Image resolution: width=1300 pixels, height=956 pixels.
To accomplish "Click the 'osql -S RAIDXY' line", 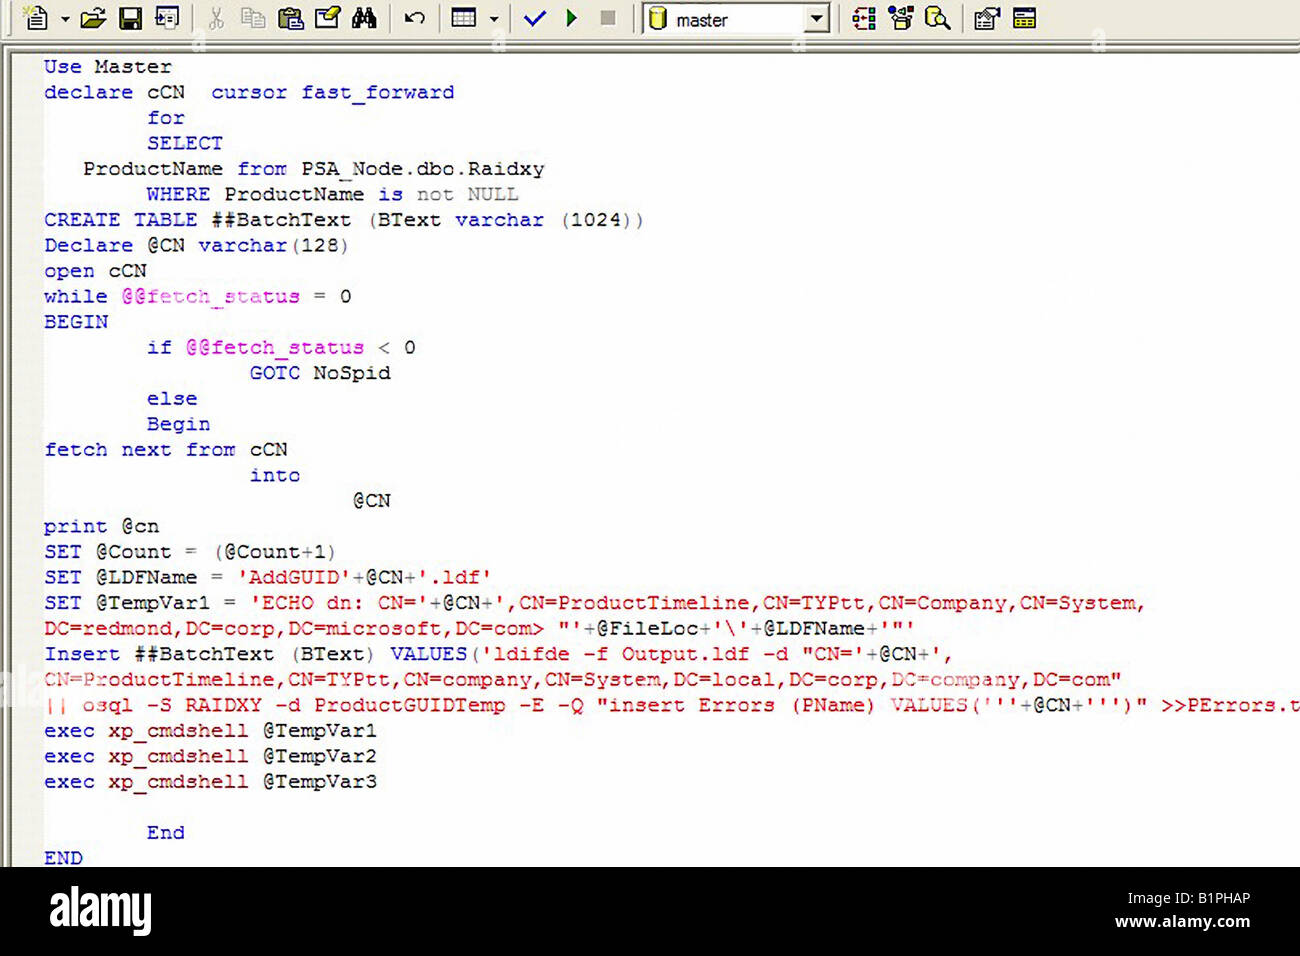I will tap(671, 705).
